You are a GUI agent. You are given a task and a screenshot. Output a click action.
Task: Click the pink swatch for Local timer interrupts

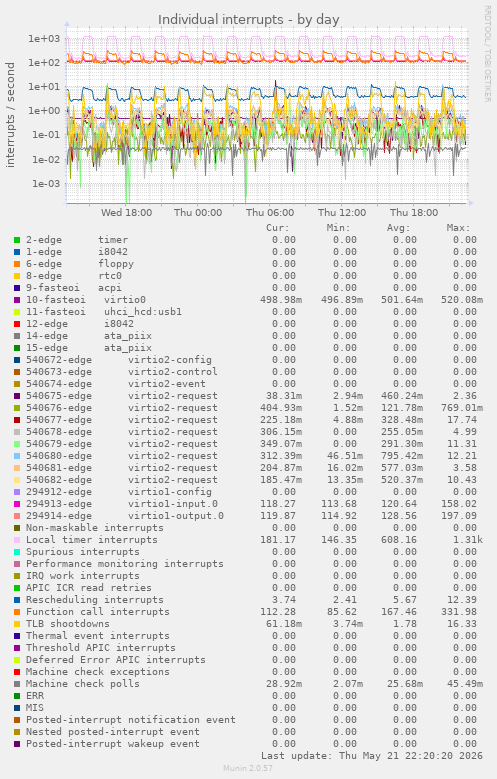[x=17, y=540]
